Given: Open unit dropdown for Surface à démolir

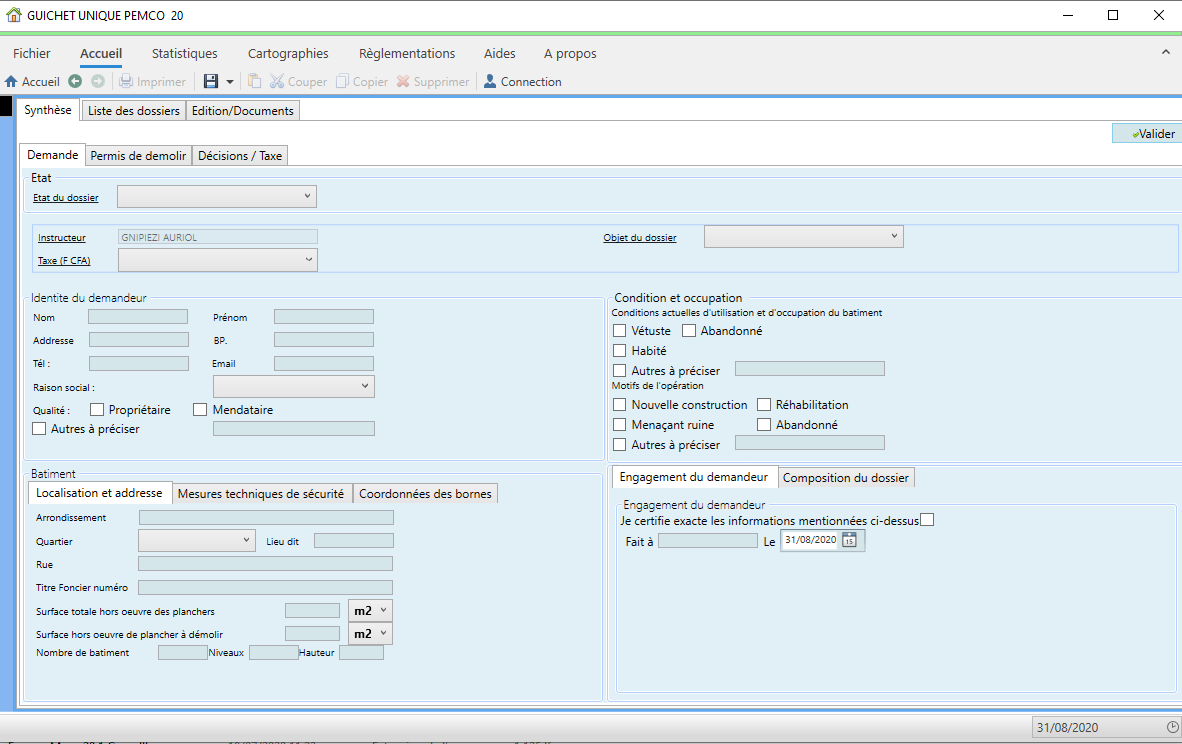Looking at the screenshot, I should pos(370,633).
